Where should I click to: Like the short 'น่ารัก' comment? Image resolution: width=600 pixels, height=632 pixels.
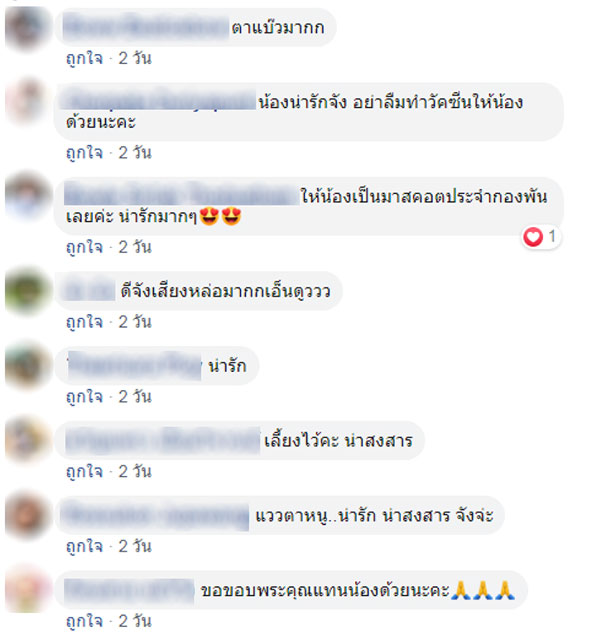[84, 397]
